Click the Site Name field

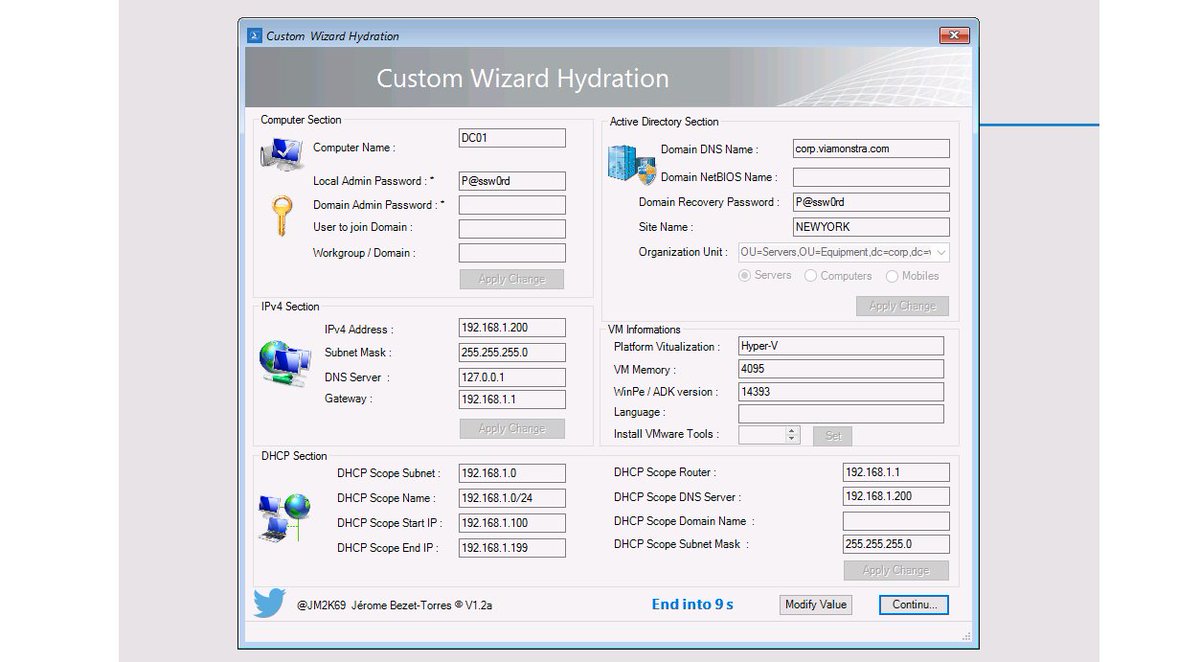click(x=871, y=227)
